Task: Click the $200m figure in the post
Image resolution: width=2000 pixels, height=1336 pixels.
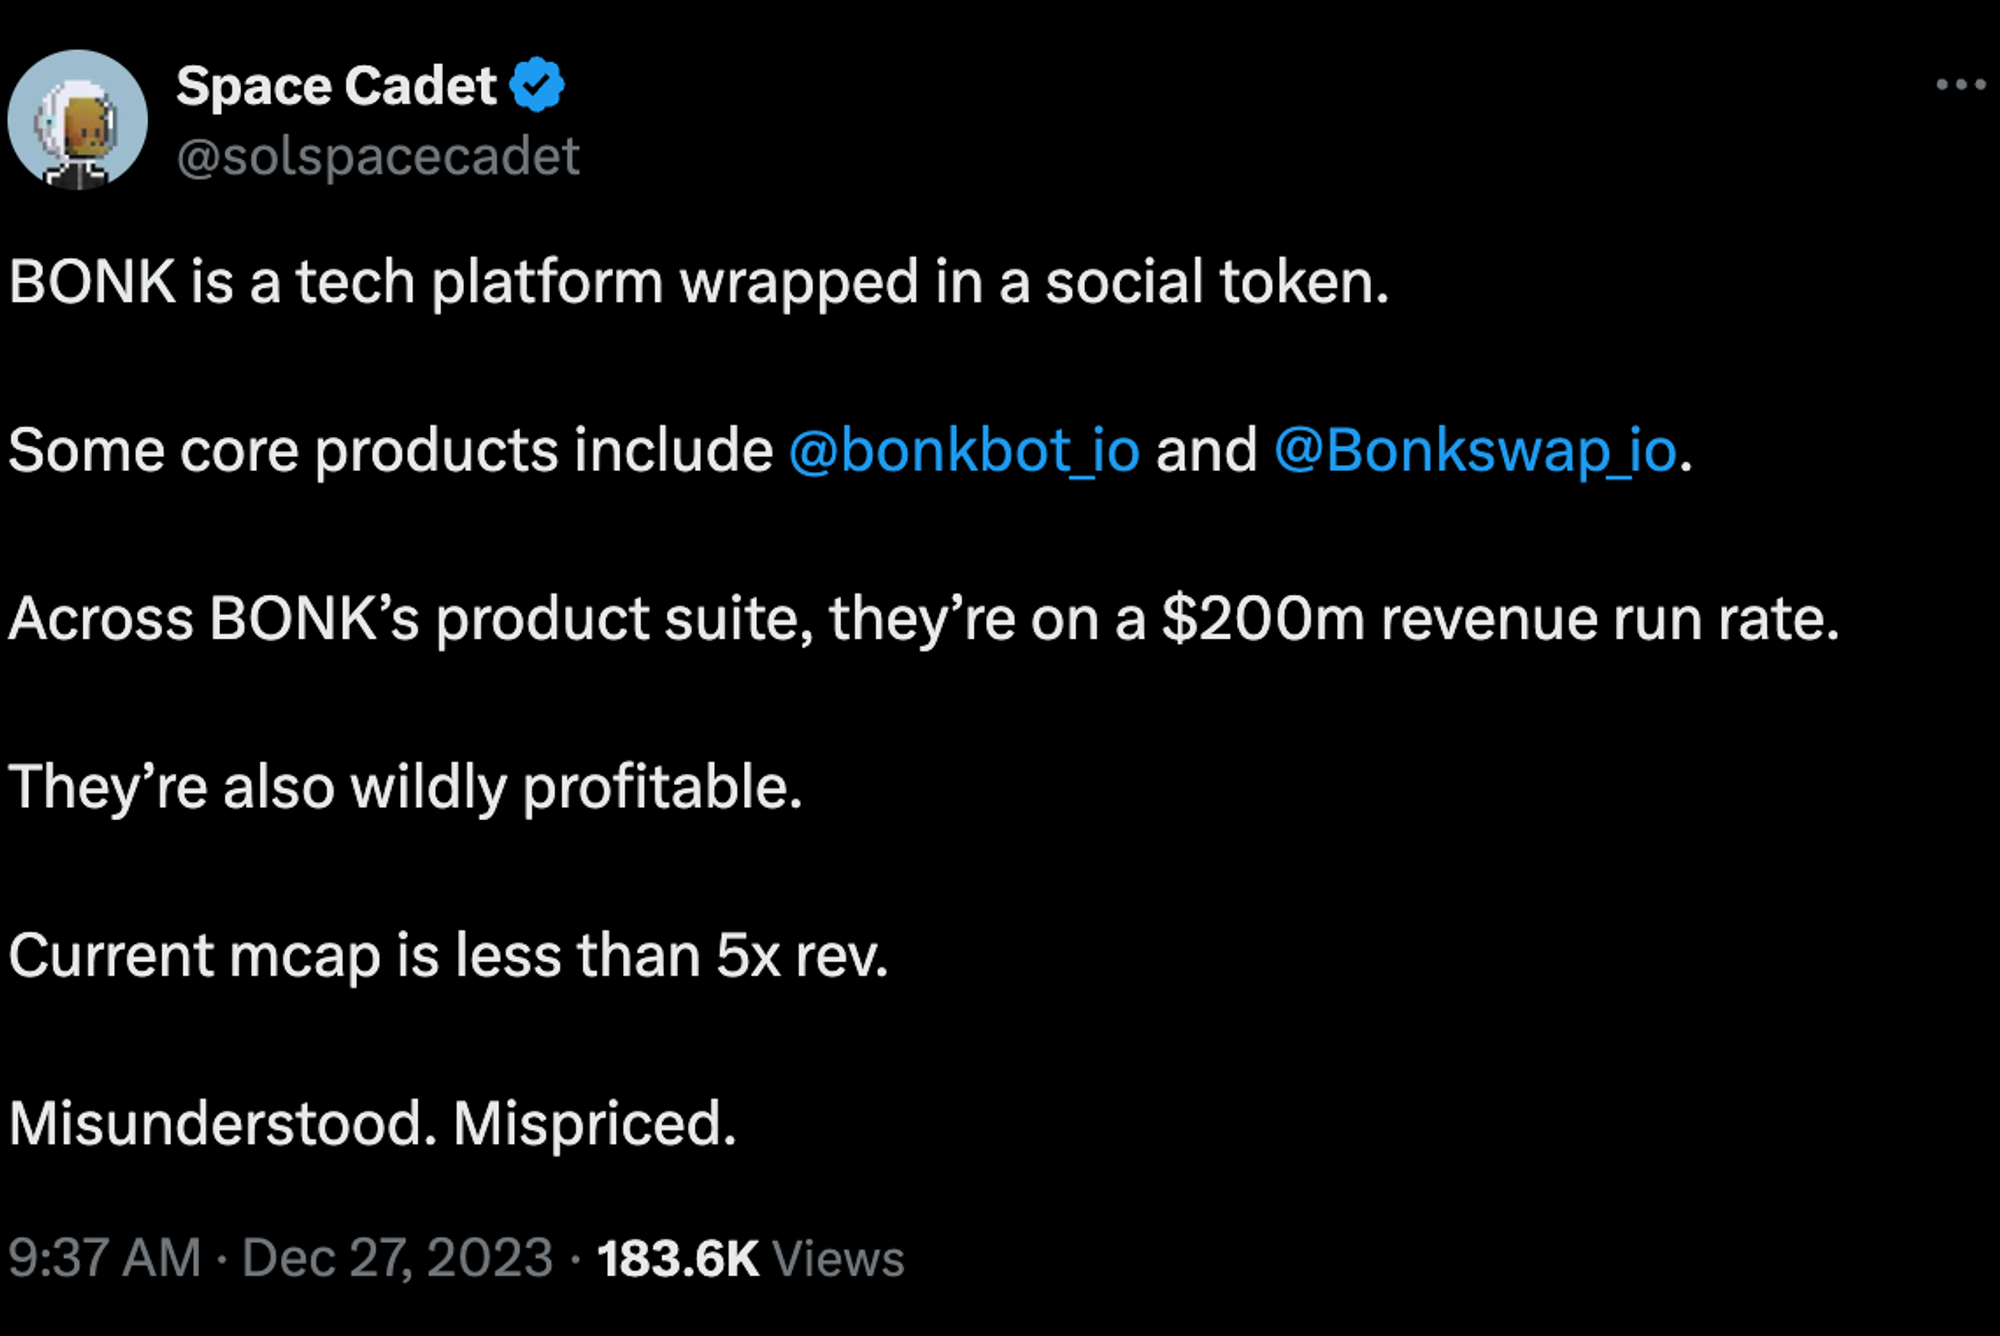Action: pyautogui.click(x=1263, y=618)
